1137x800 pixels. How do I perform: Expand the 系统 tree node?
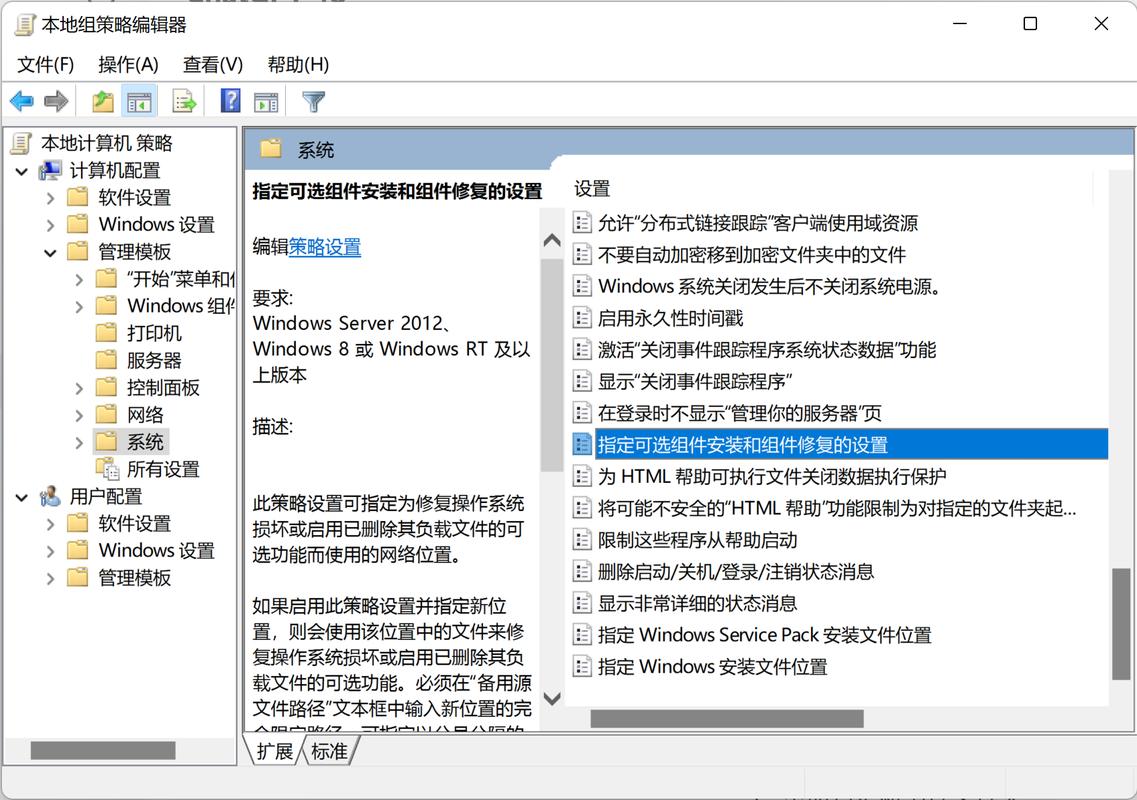coord(79,442)
